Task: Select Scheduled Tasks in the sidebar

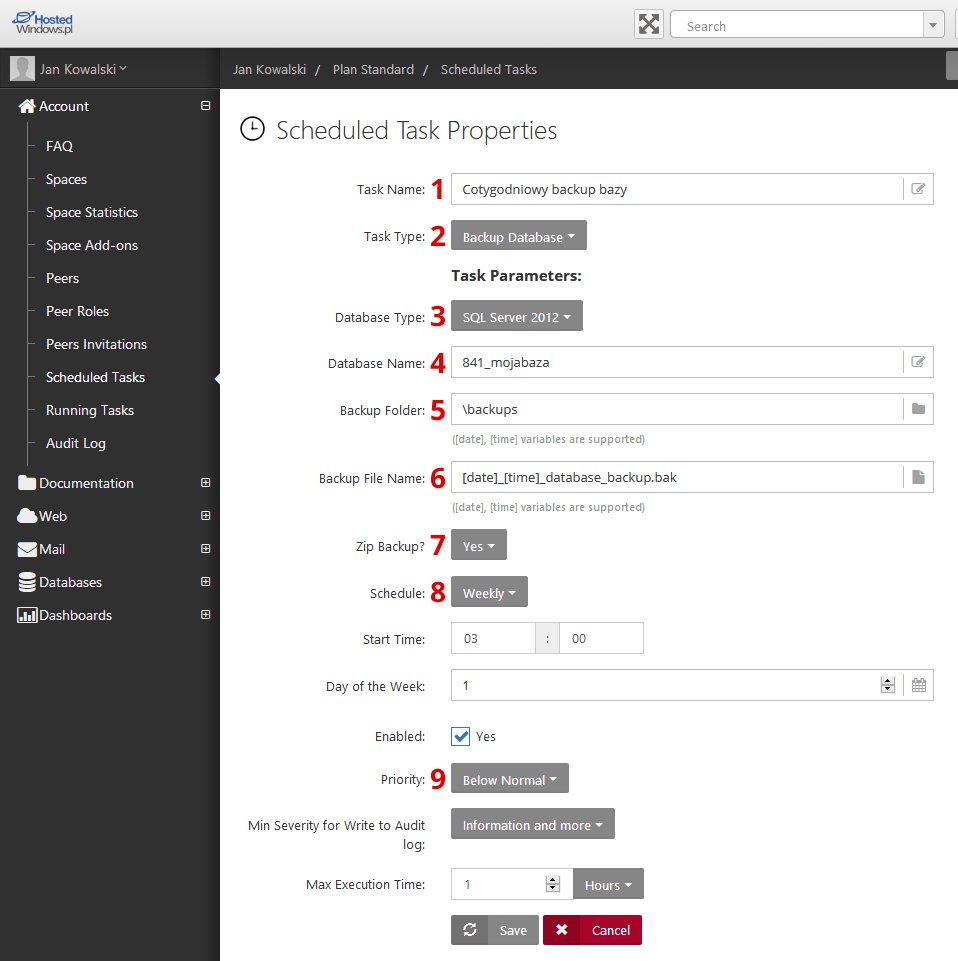Action: 96,378
